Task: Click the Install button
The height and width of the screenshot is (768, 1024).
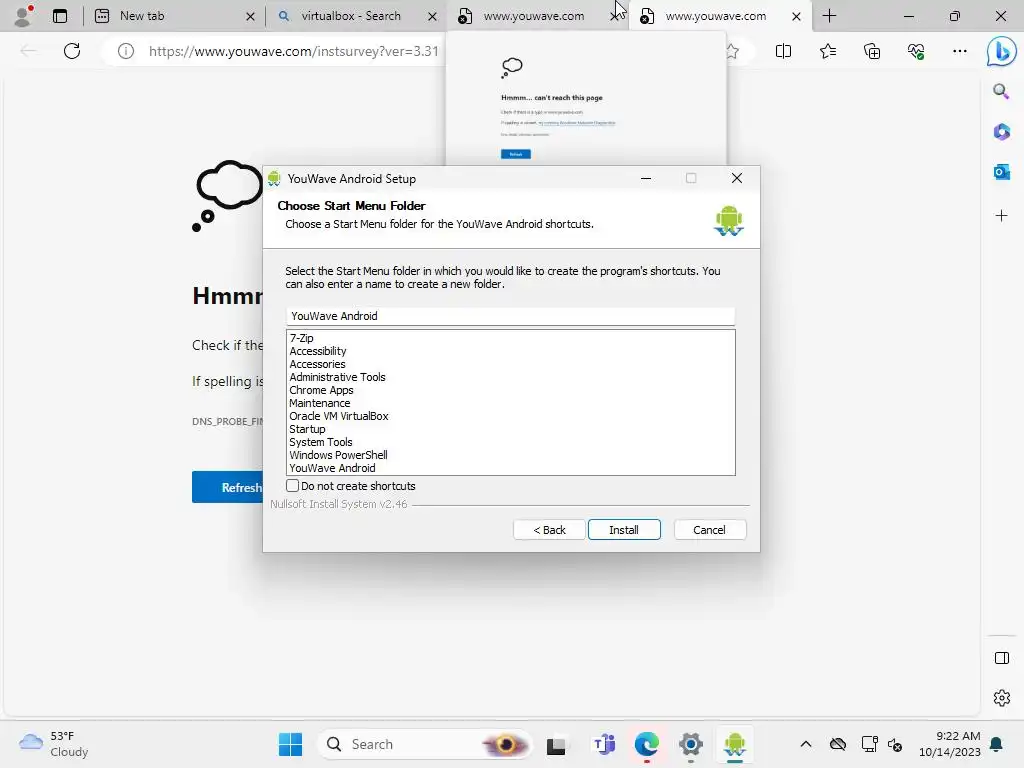Action: coord(624,530)
